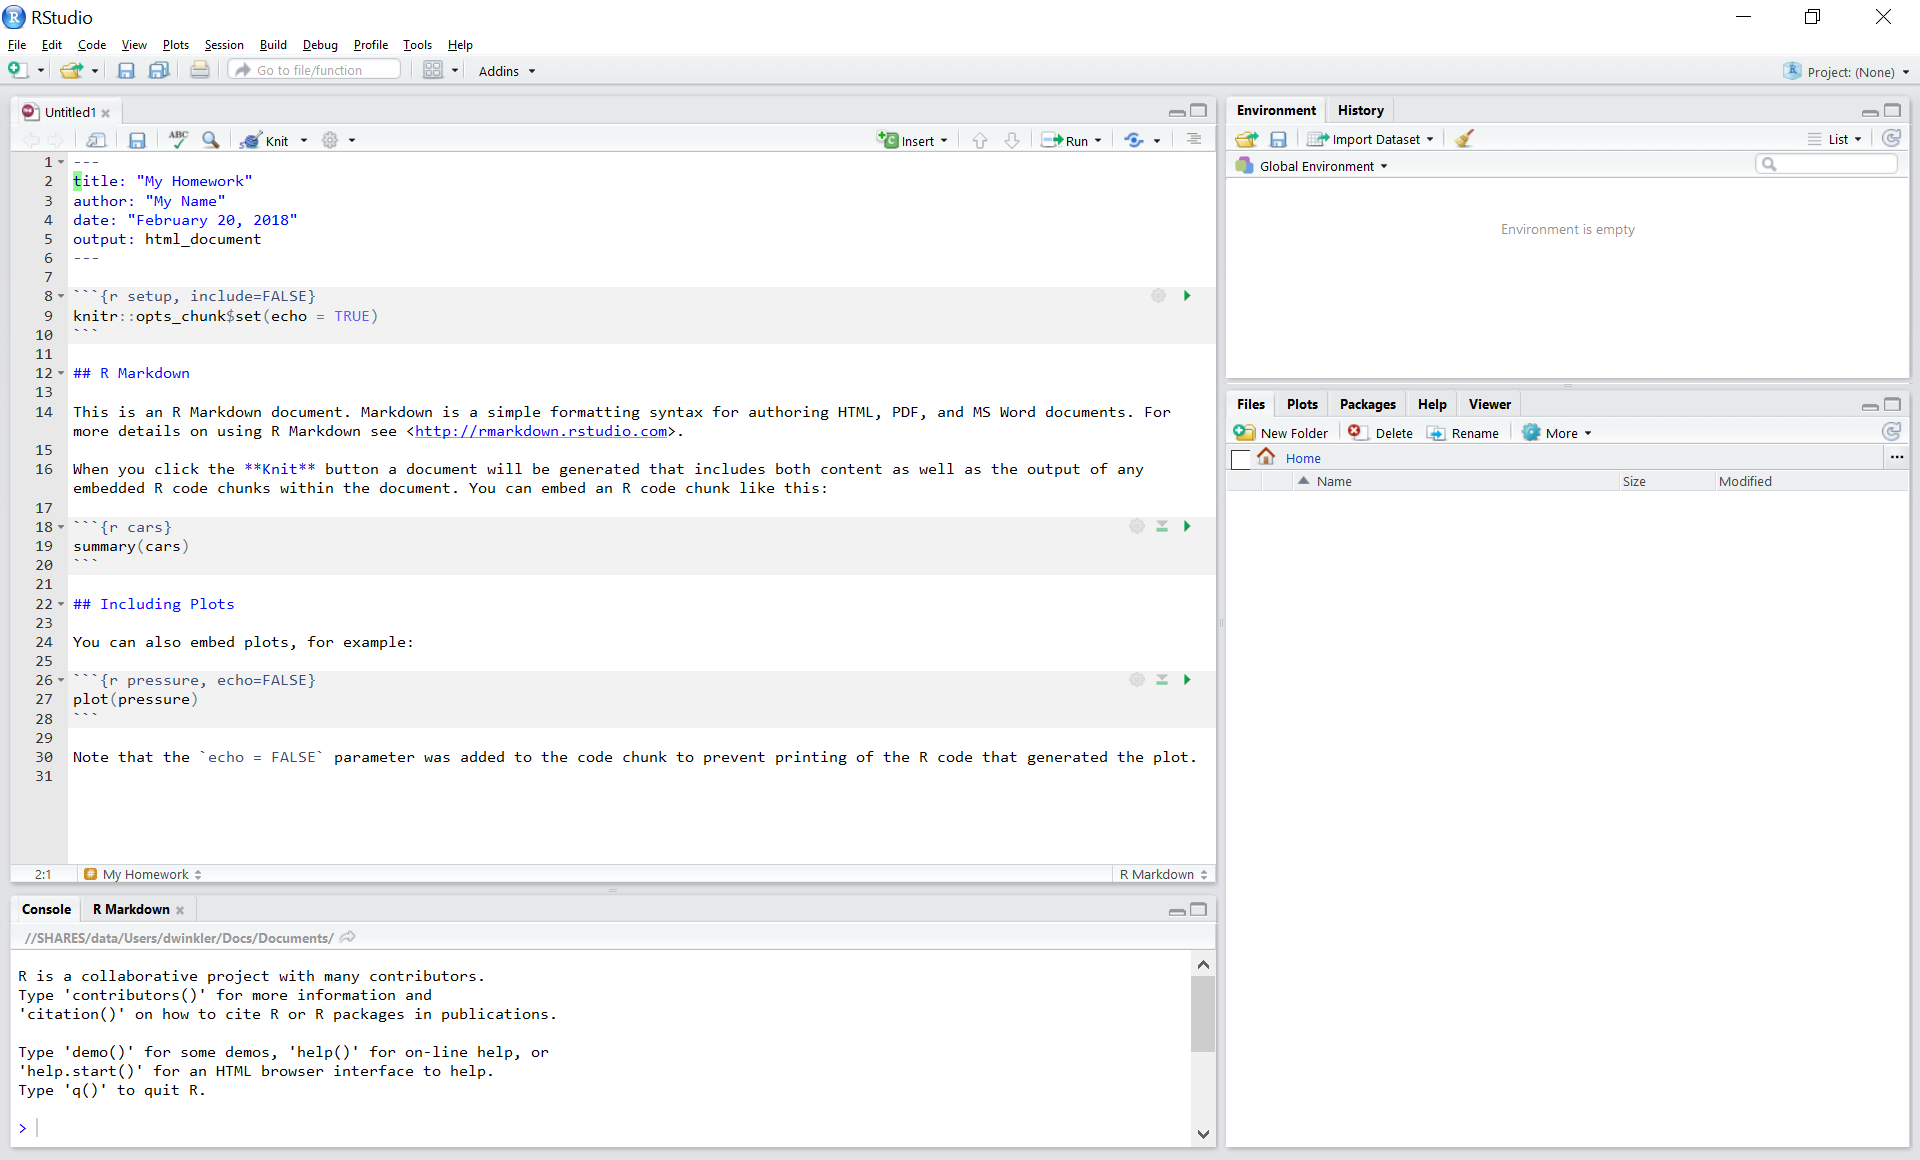Run the cars chunk with play arrow

(1187, 526)
